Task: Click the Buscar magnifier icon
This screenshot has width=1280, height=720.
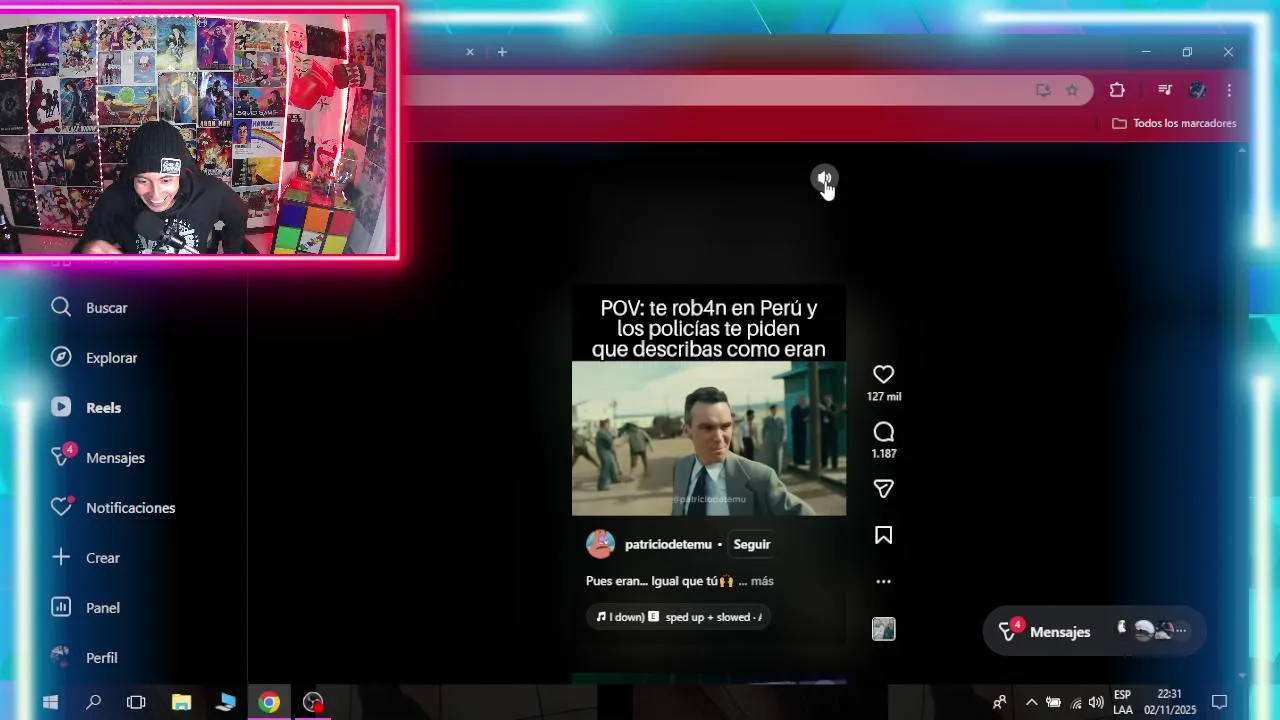Action: pos(61,307)
